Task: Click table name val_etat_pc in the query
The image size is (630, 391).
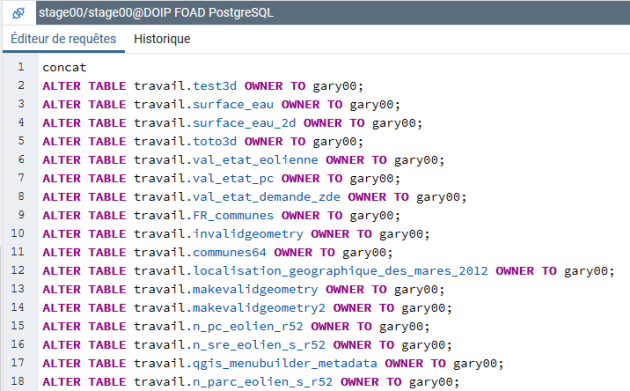Action: click(233, 178)
